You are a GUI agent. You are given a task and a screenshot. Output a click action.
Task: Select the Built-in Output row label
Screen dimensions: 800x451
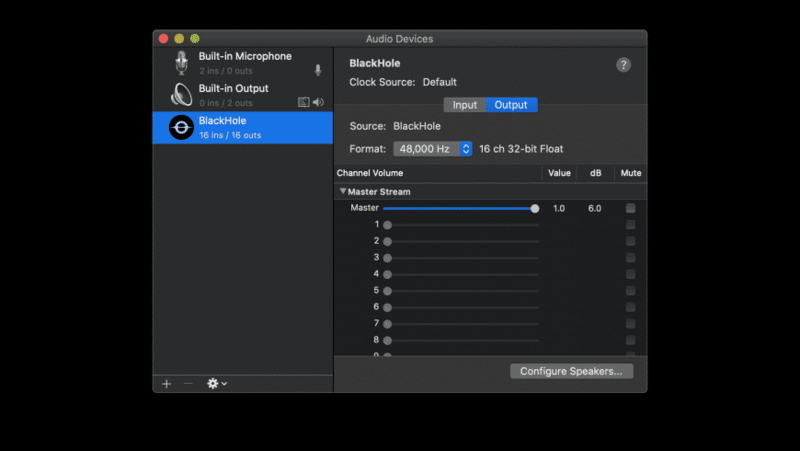click(x=233, y=88)
